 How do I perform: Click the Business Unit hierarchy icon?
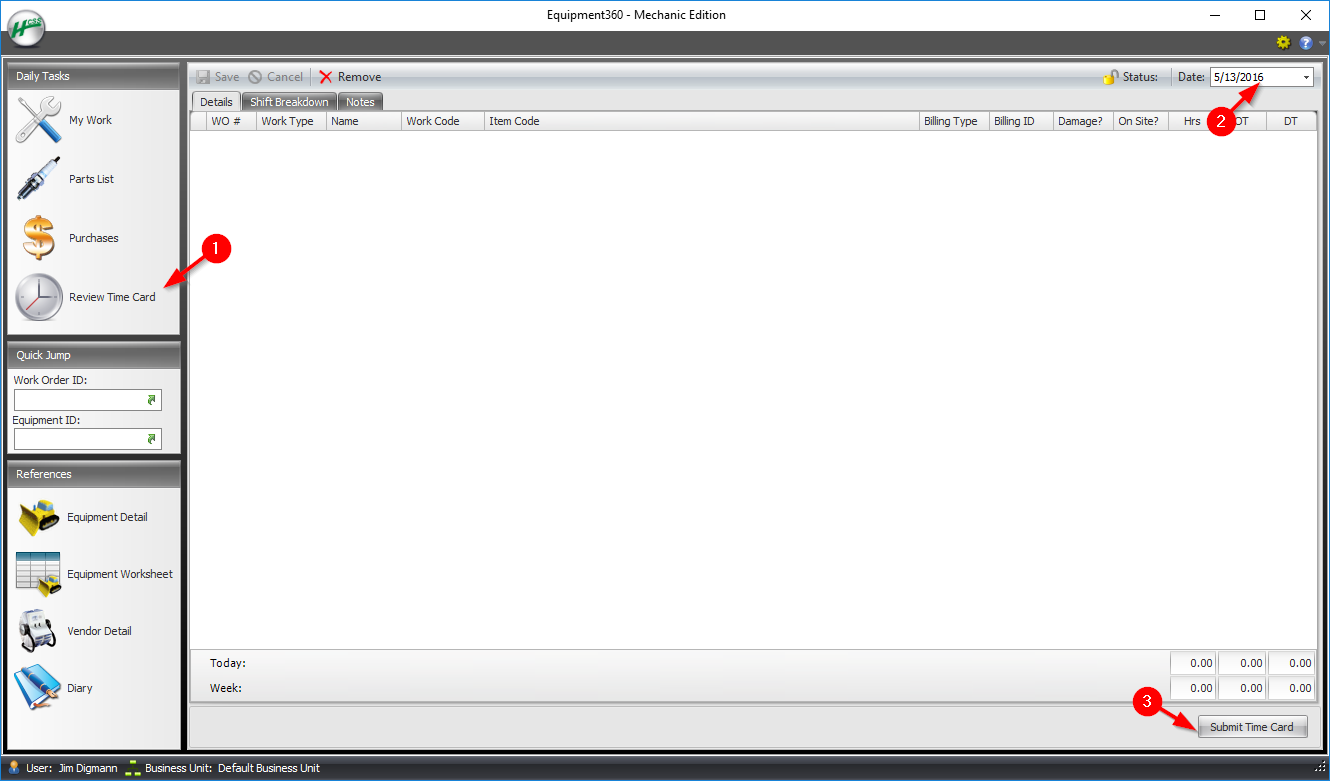click(x=132, y=768)
